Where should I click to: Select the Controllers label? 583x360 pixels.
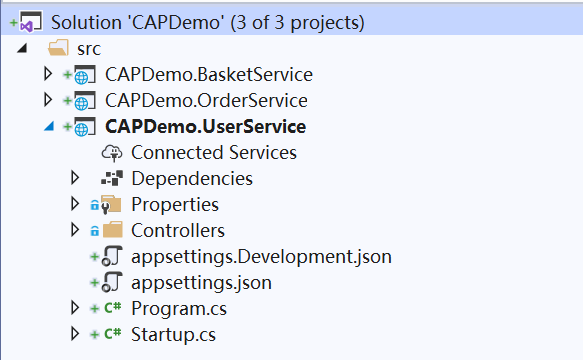coord(178,231)
